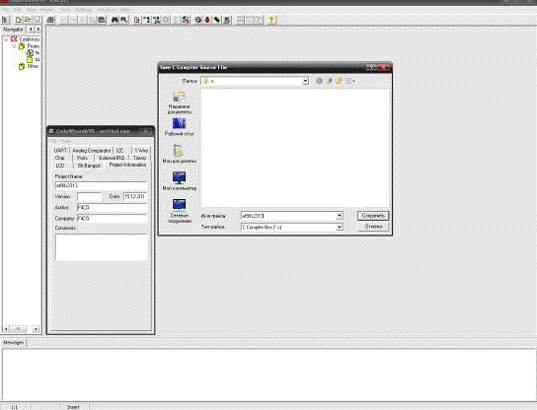Click the New file toolbar icon
The height and width of the screenshot is (410, 537).
tap(18, 20)
